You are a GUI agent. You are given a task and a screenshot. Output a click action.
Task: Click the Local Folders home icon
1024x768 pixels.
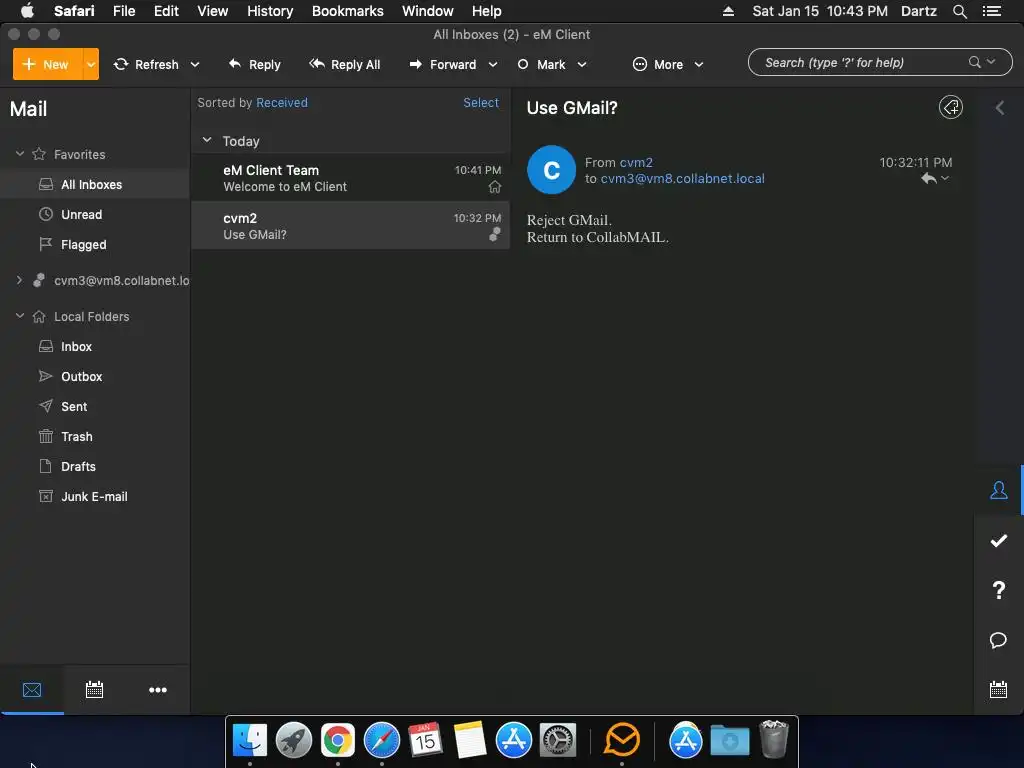click(x=39, y=316)
